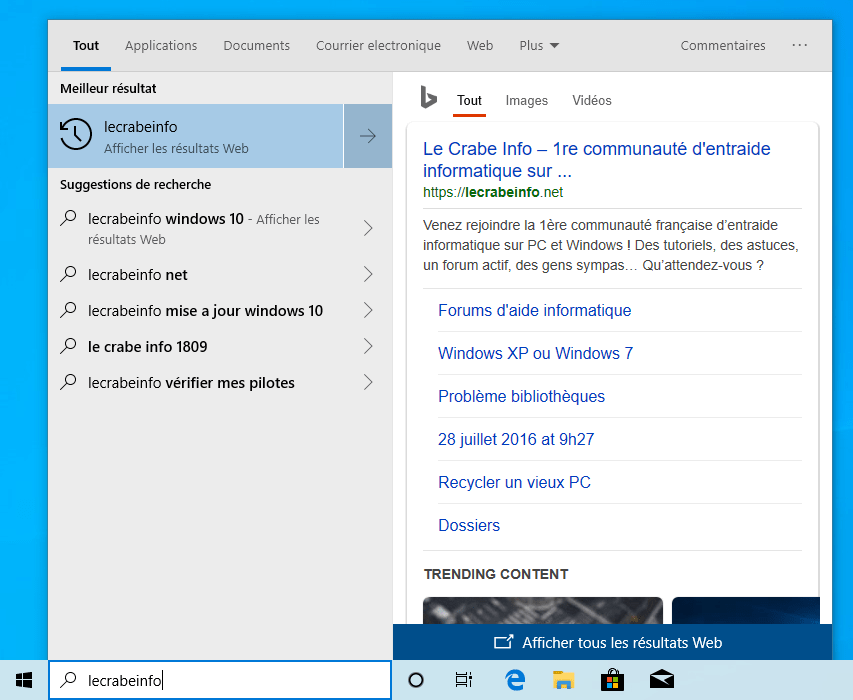Switch to the Courrier electronique tab
Screen dimensions: 853x700
[x=378, y=46]
